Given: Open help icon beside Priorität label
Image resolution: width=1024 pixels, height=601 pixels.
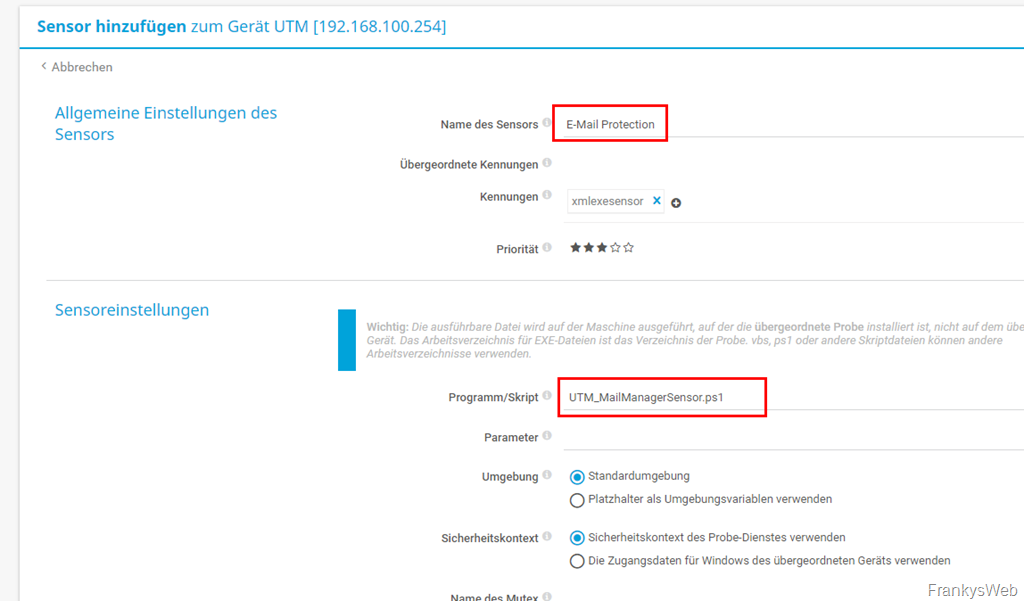Looking at the screenshot, I should click(547, 247).
